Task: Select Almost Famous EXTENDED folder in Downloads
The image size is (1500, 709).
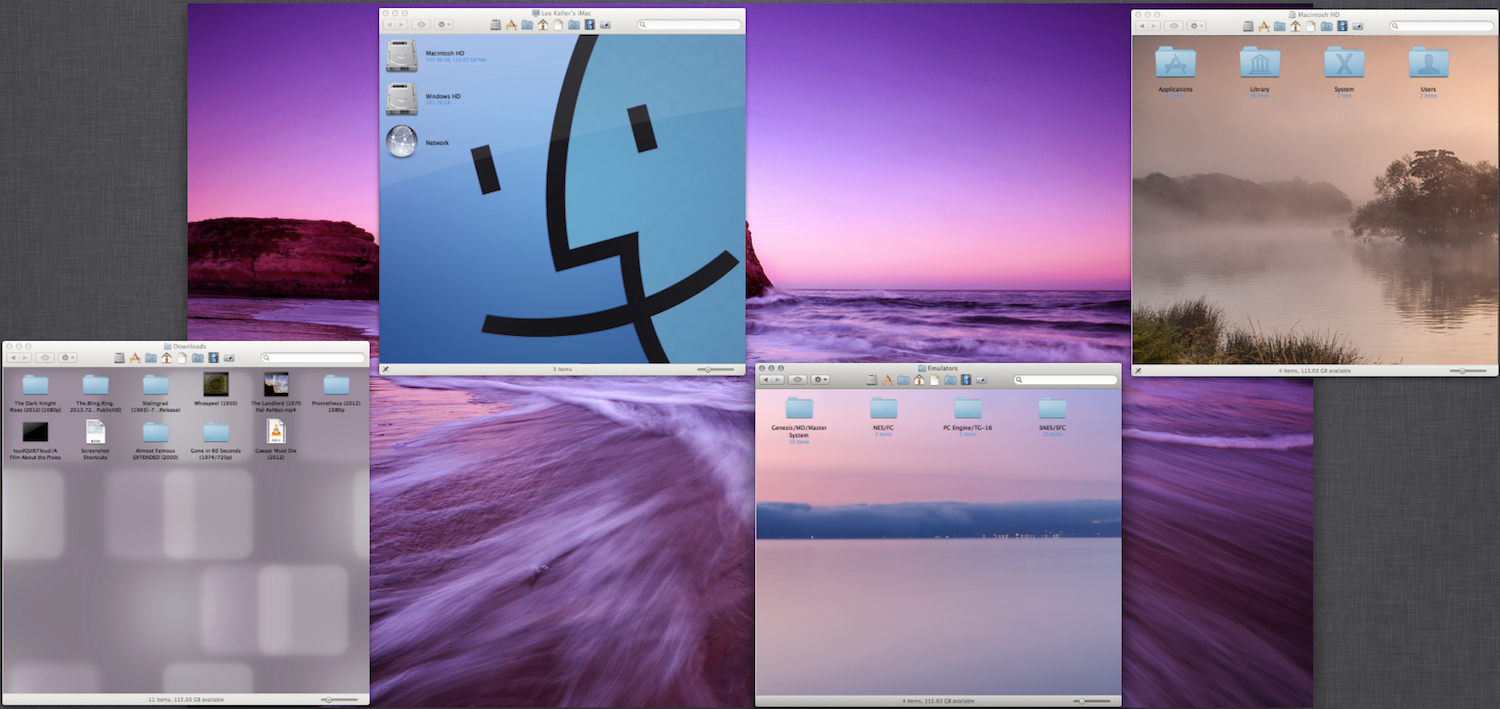Action: pos(156,432)
